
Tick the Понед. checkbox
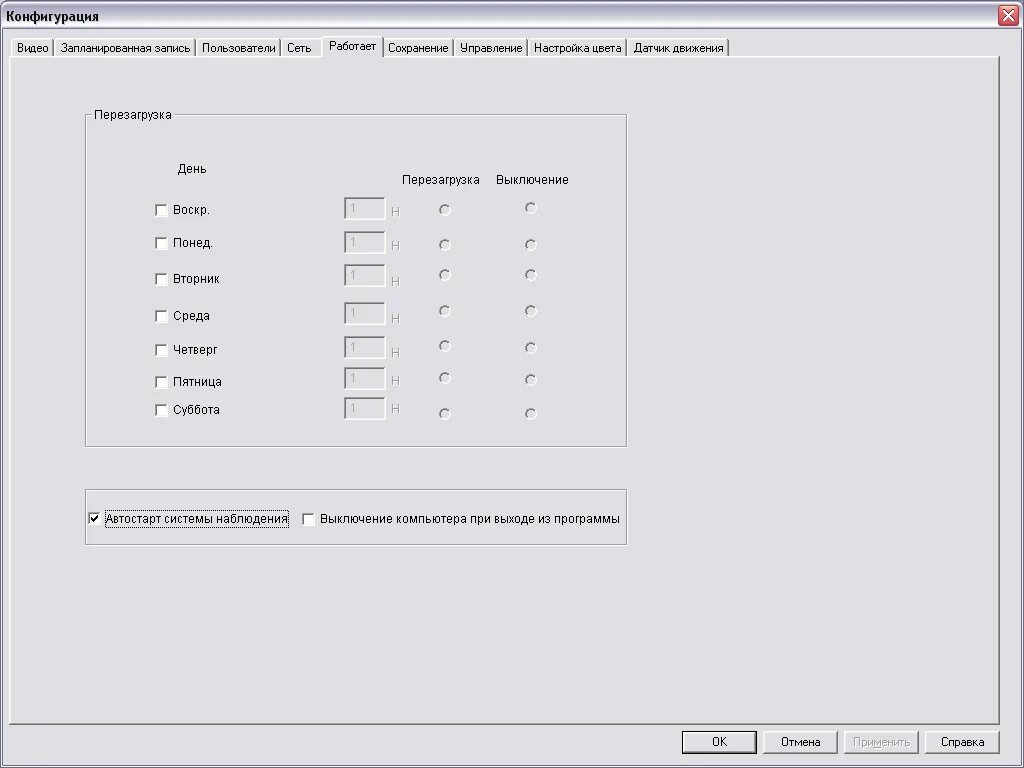click(161, 243)
